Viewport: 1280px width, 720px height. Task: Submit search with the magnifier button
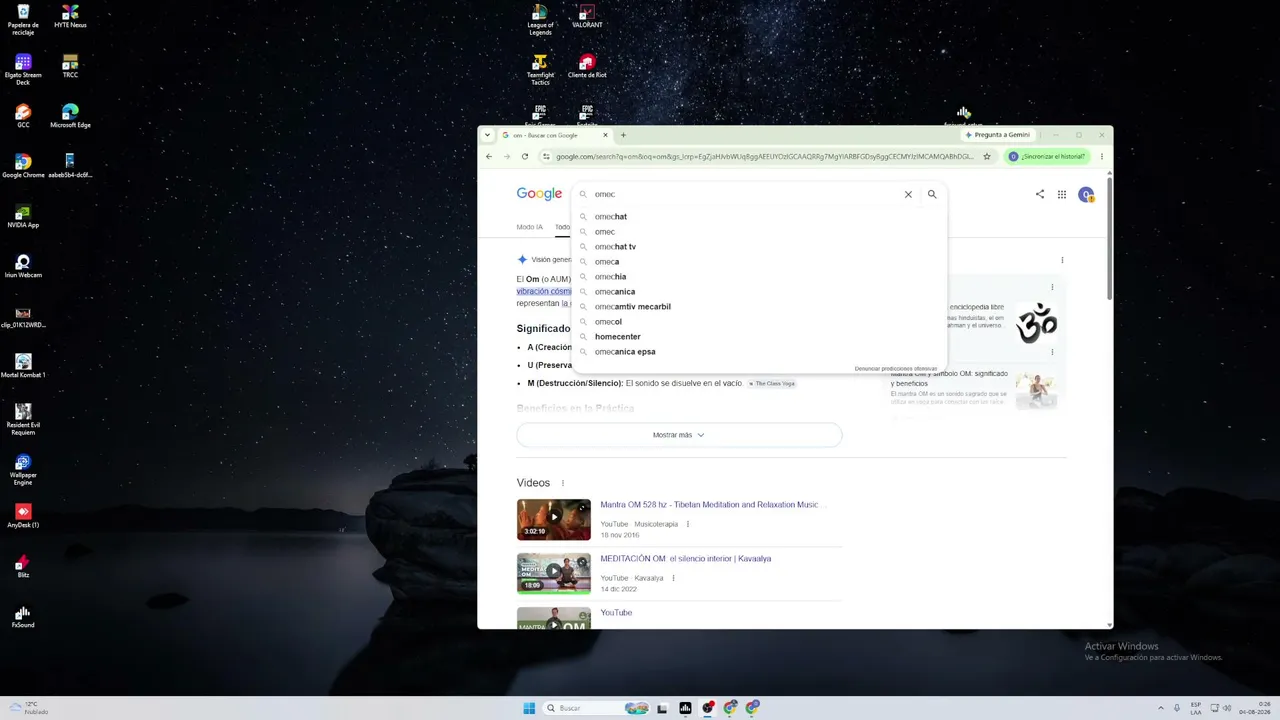[x=932, y=194]
